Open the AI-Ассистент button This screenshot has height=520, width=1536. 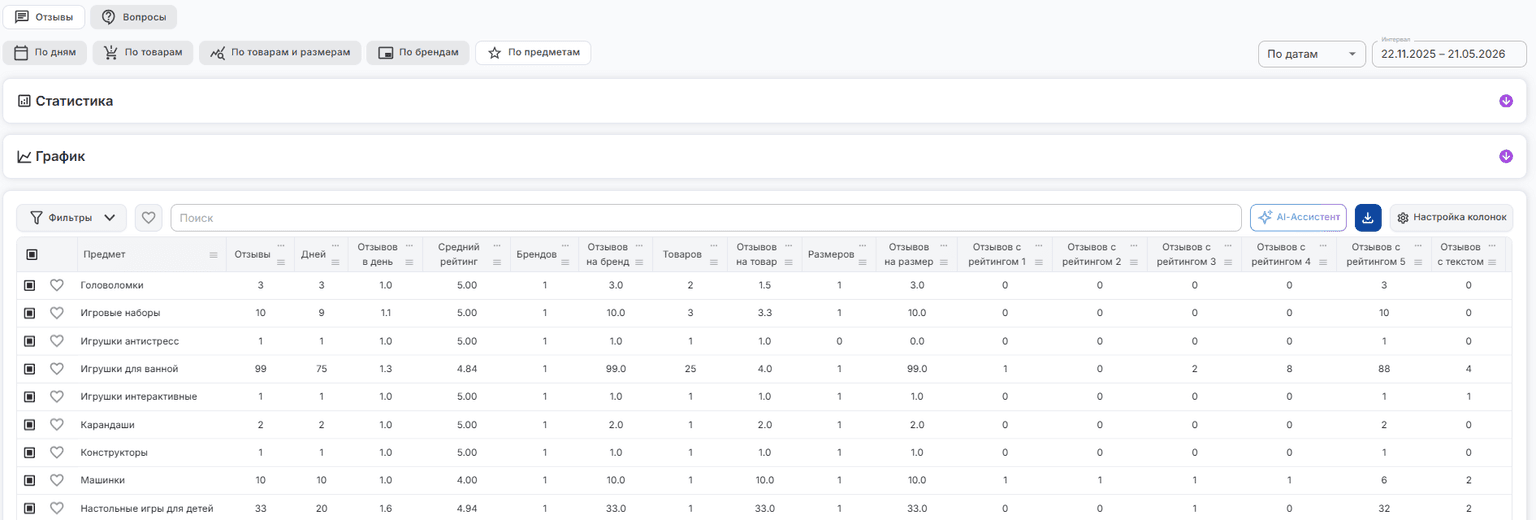(1298, 217)
